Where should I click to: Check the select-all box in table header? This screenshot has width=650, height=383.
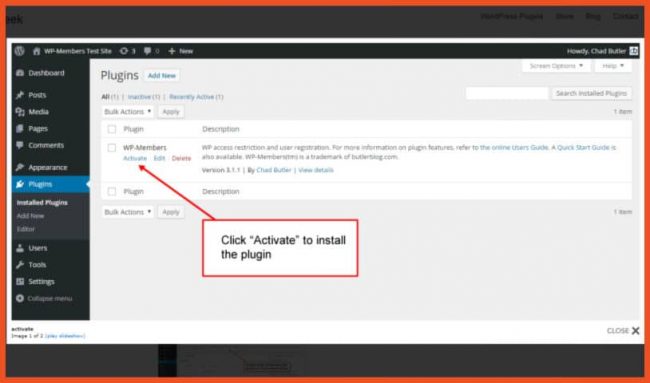112,129
